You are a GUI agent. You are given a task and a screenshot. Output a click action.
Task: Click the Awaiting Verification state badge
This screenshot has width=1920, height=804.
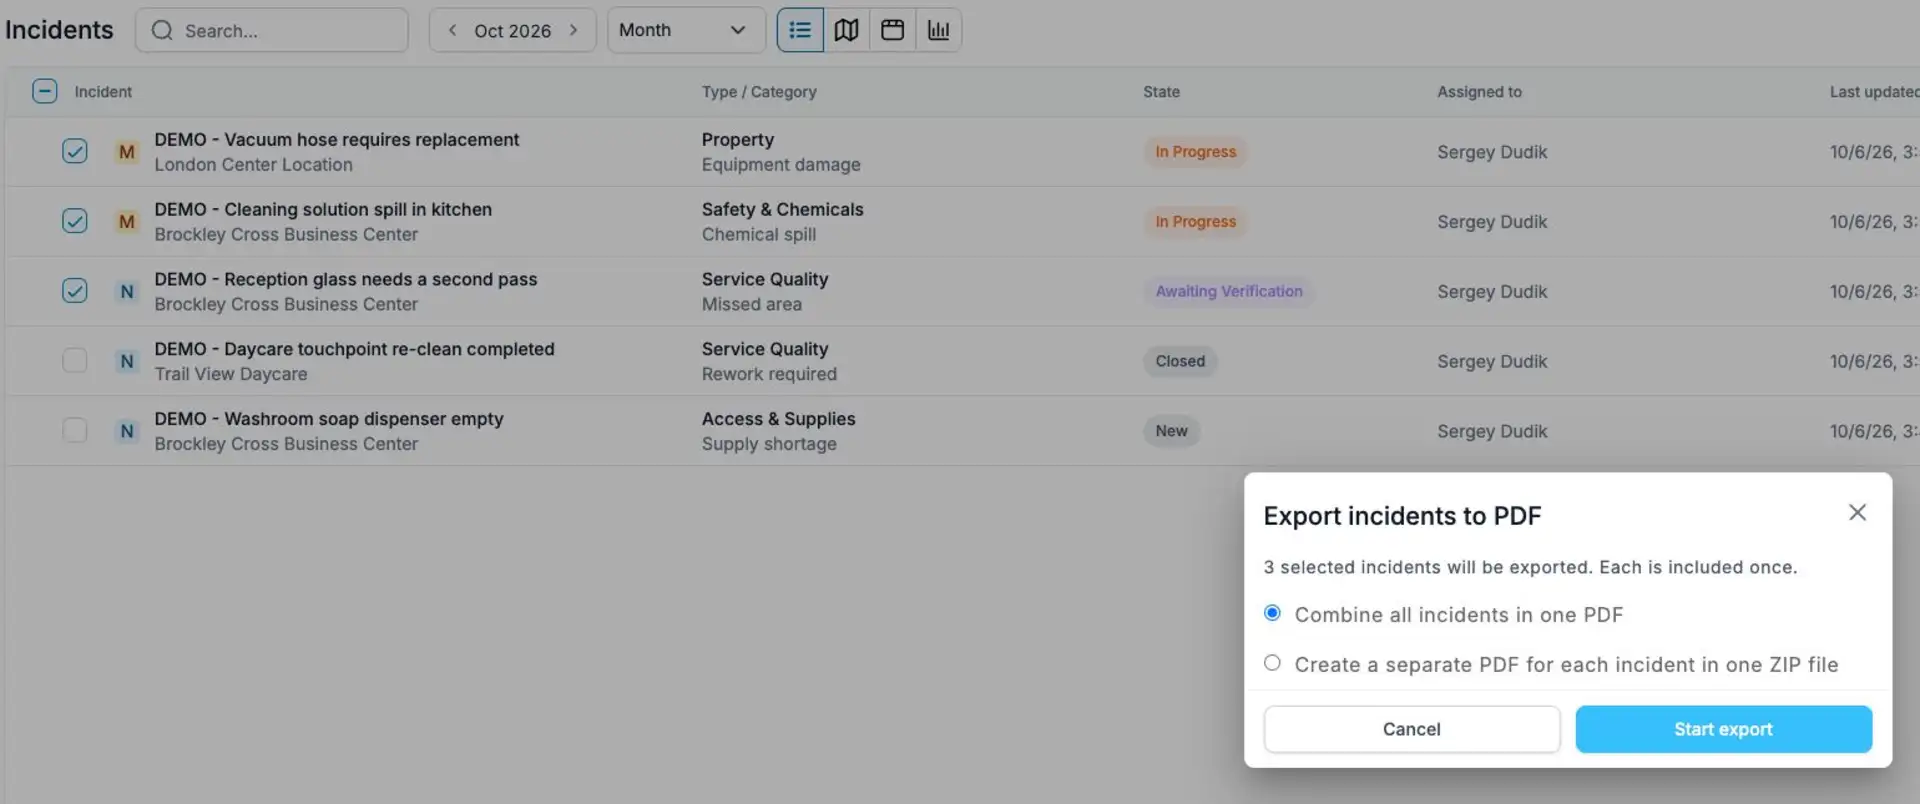(x=1229, y=291)
